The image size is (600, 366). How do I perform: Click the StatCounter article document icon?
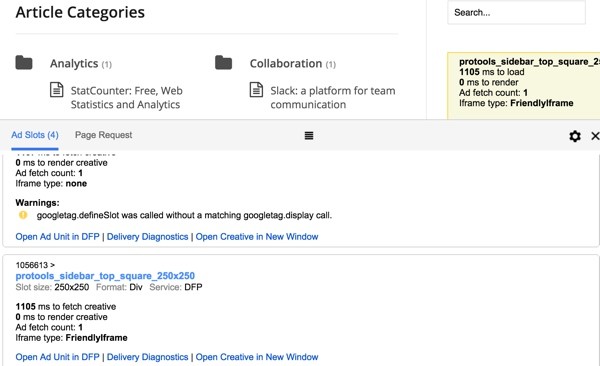coord(57,90)
